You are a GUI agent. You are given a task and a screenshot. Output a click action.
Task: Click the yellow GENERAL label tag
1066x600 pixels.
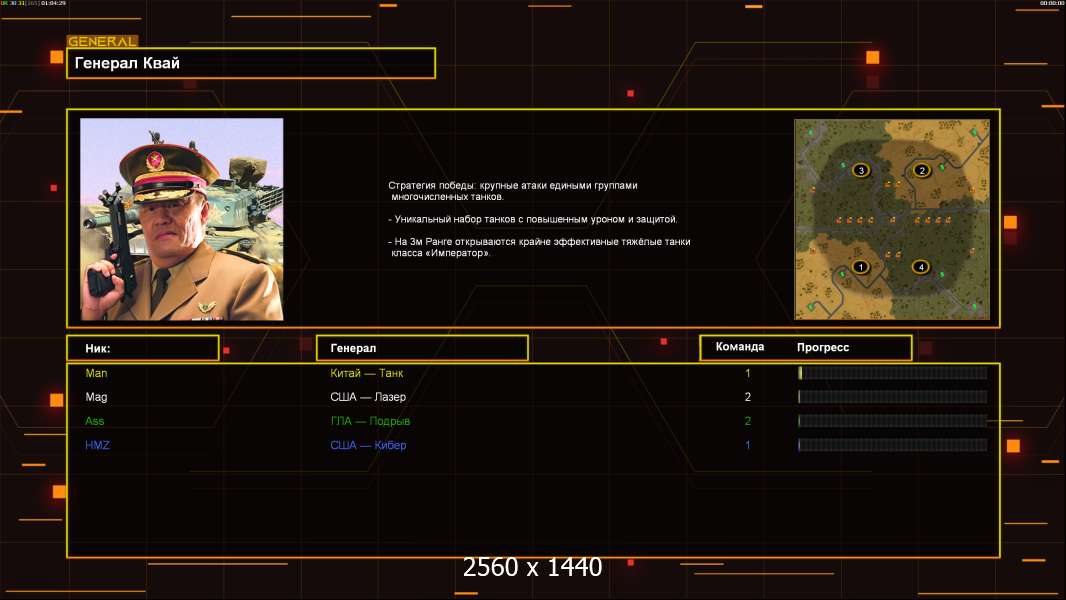102,42
